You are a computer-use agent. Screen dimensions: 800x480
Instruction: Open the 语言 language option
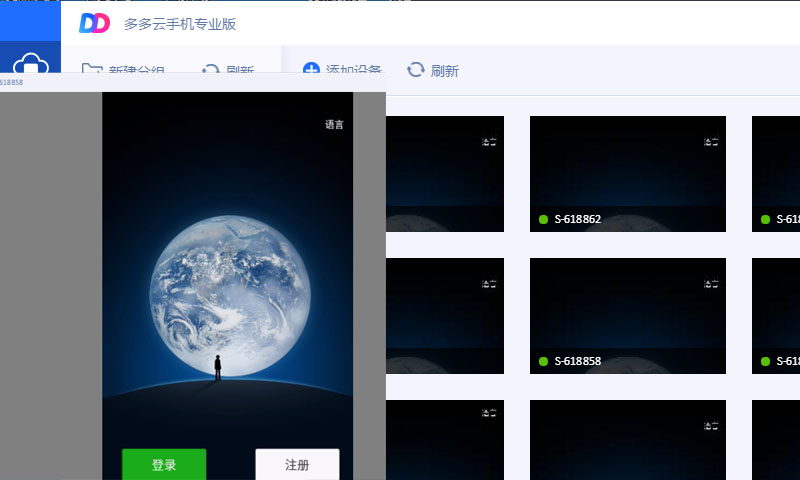334,125
